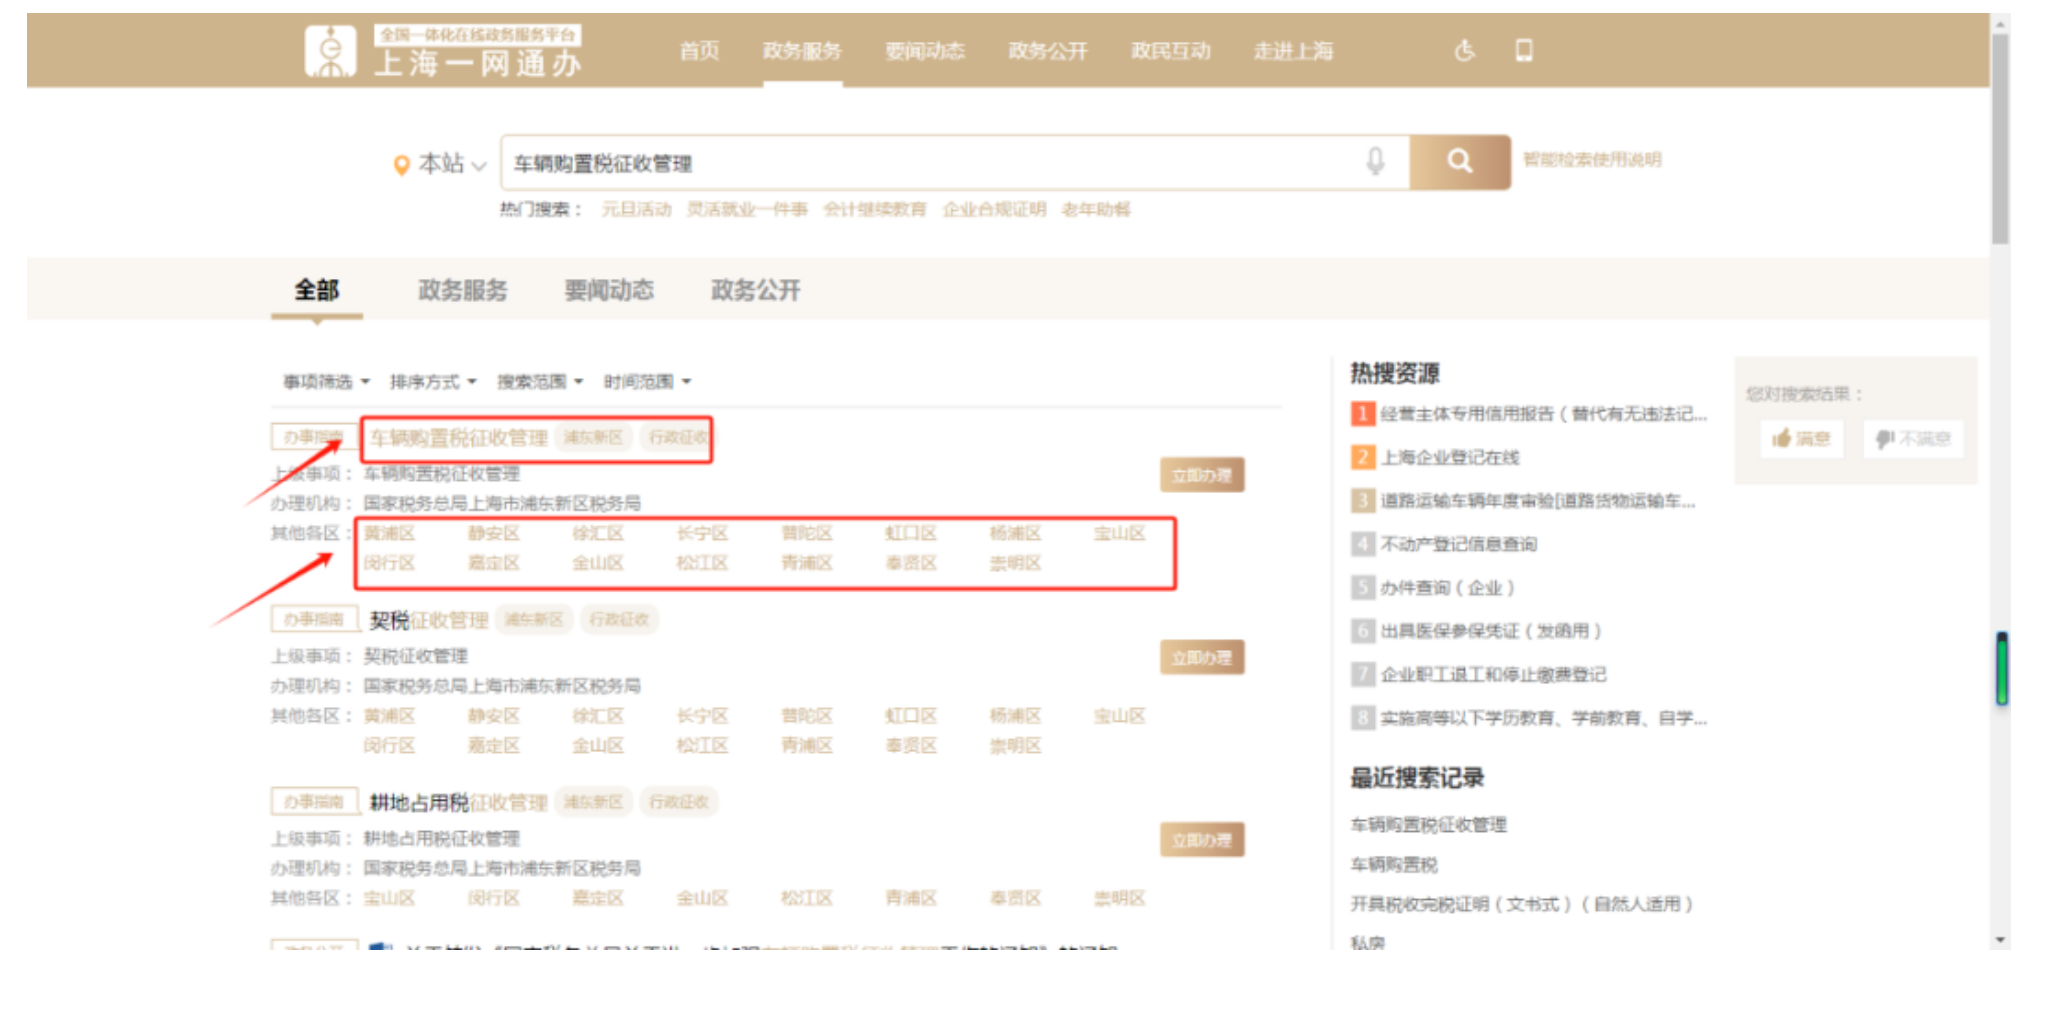The height and width of the screenshot is (1027, 2049).
Task: Click the magnifier search icon
Action: point(1459,160)
